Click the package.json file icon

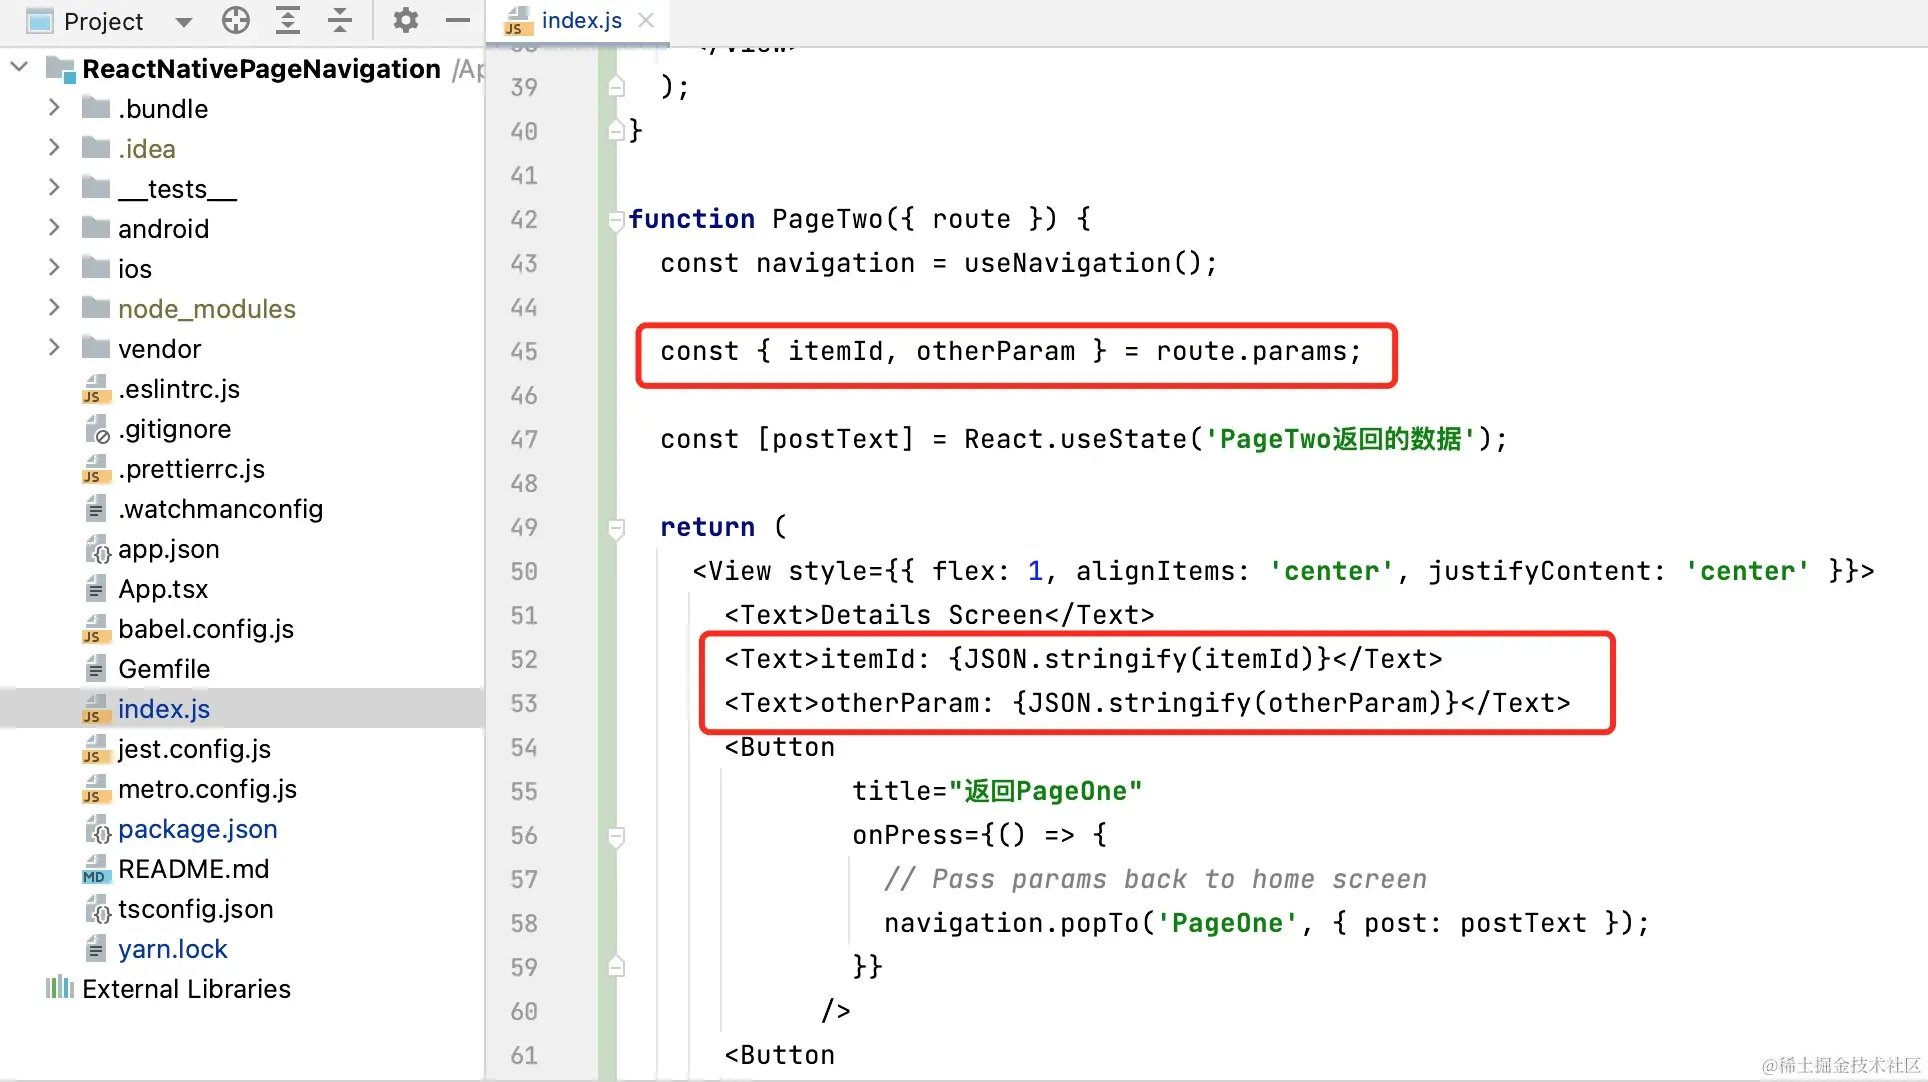coord(97,829)
